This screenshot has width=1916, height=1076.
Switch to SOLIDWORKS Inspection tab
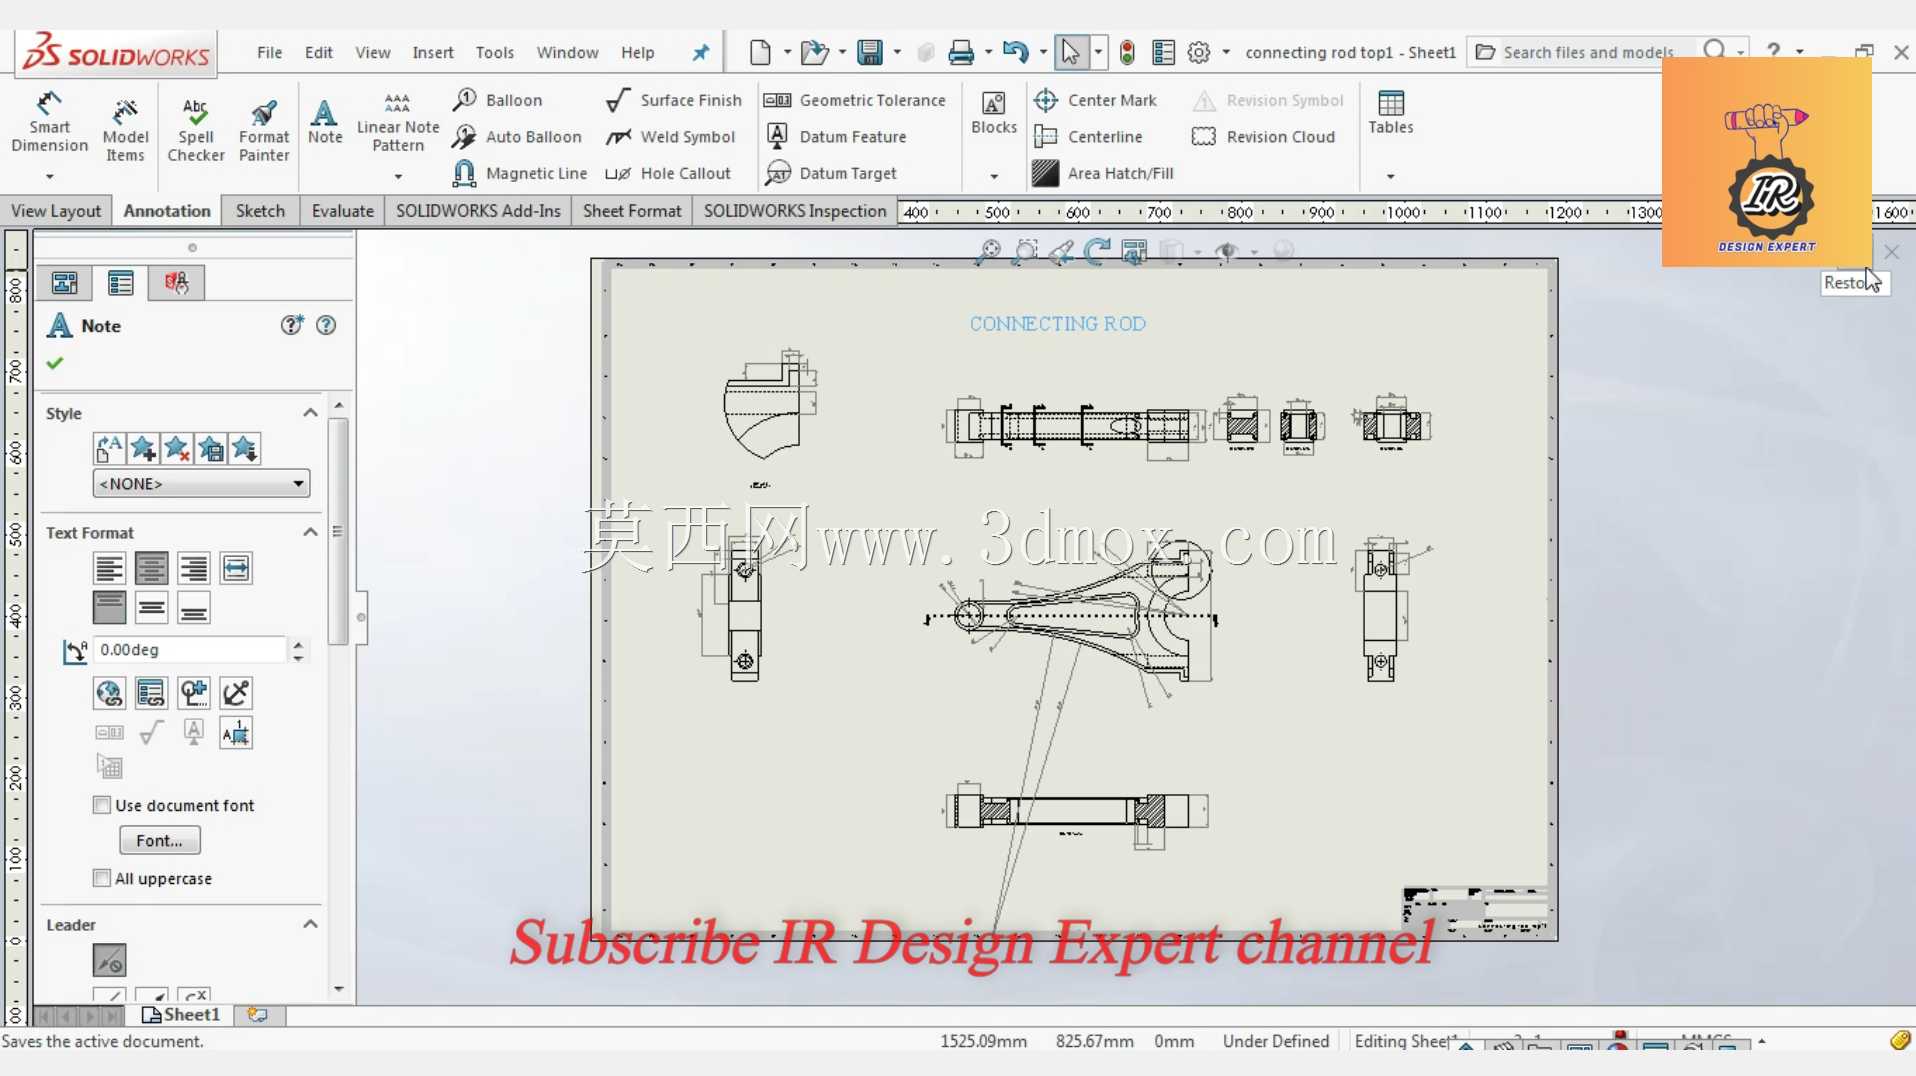point(794,211)
